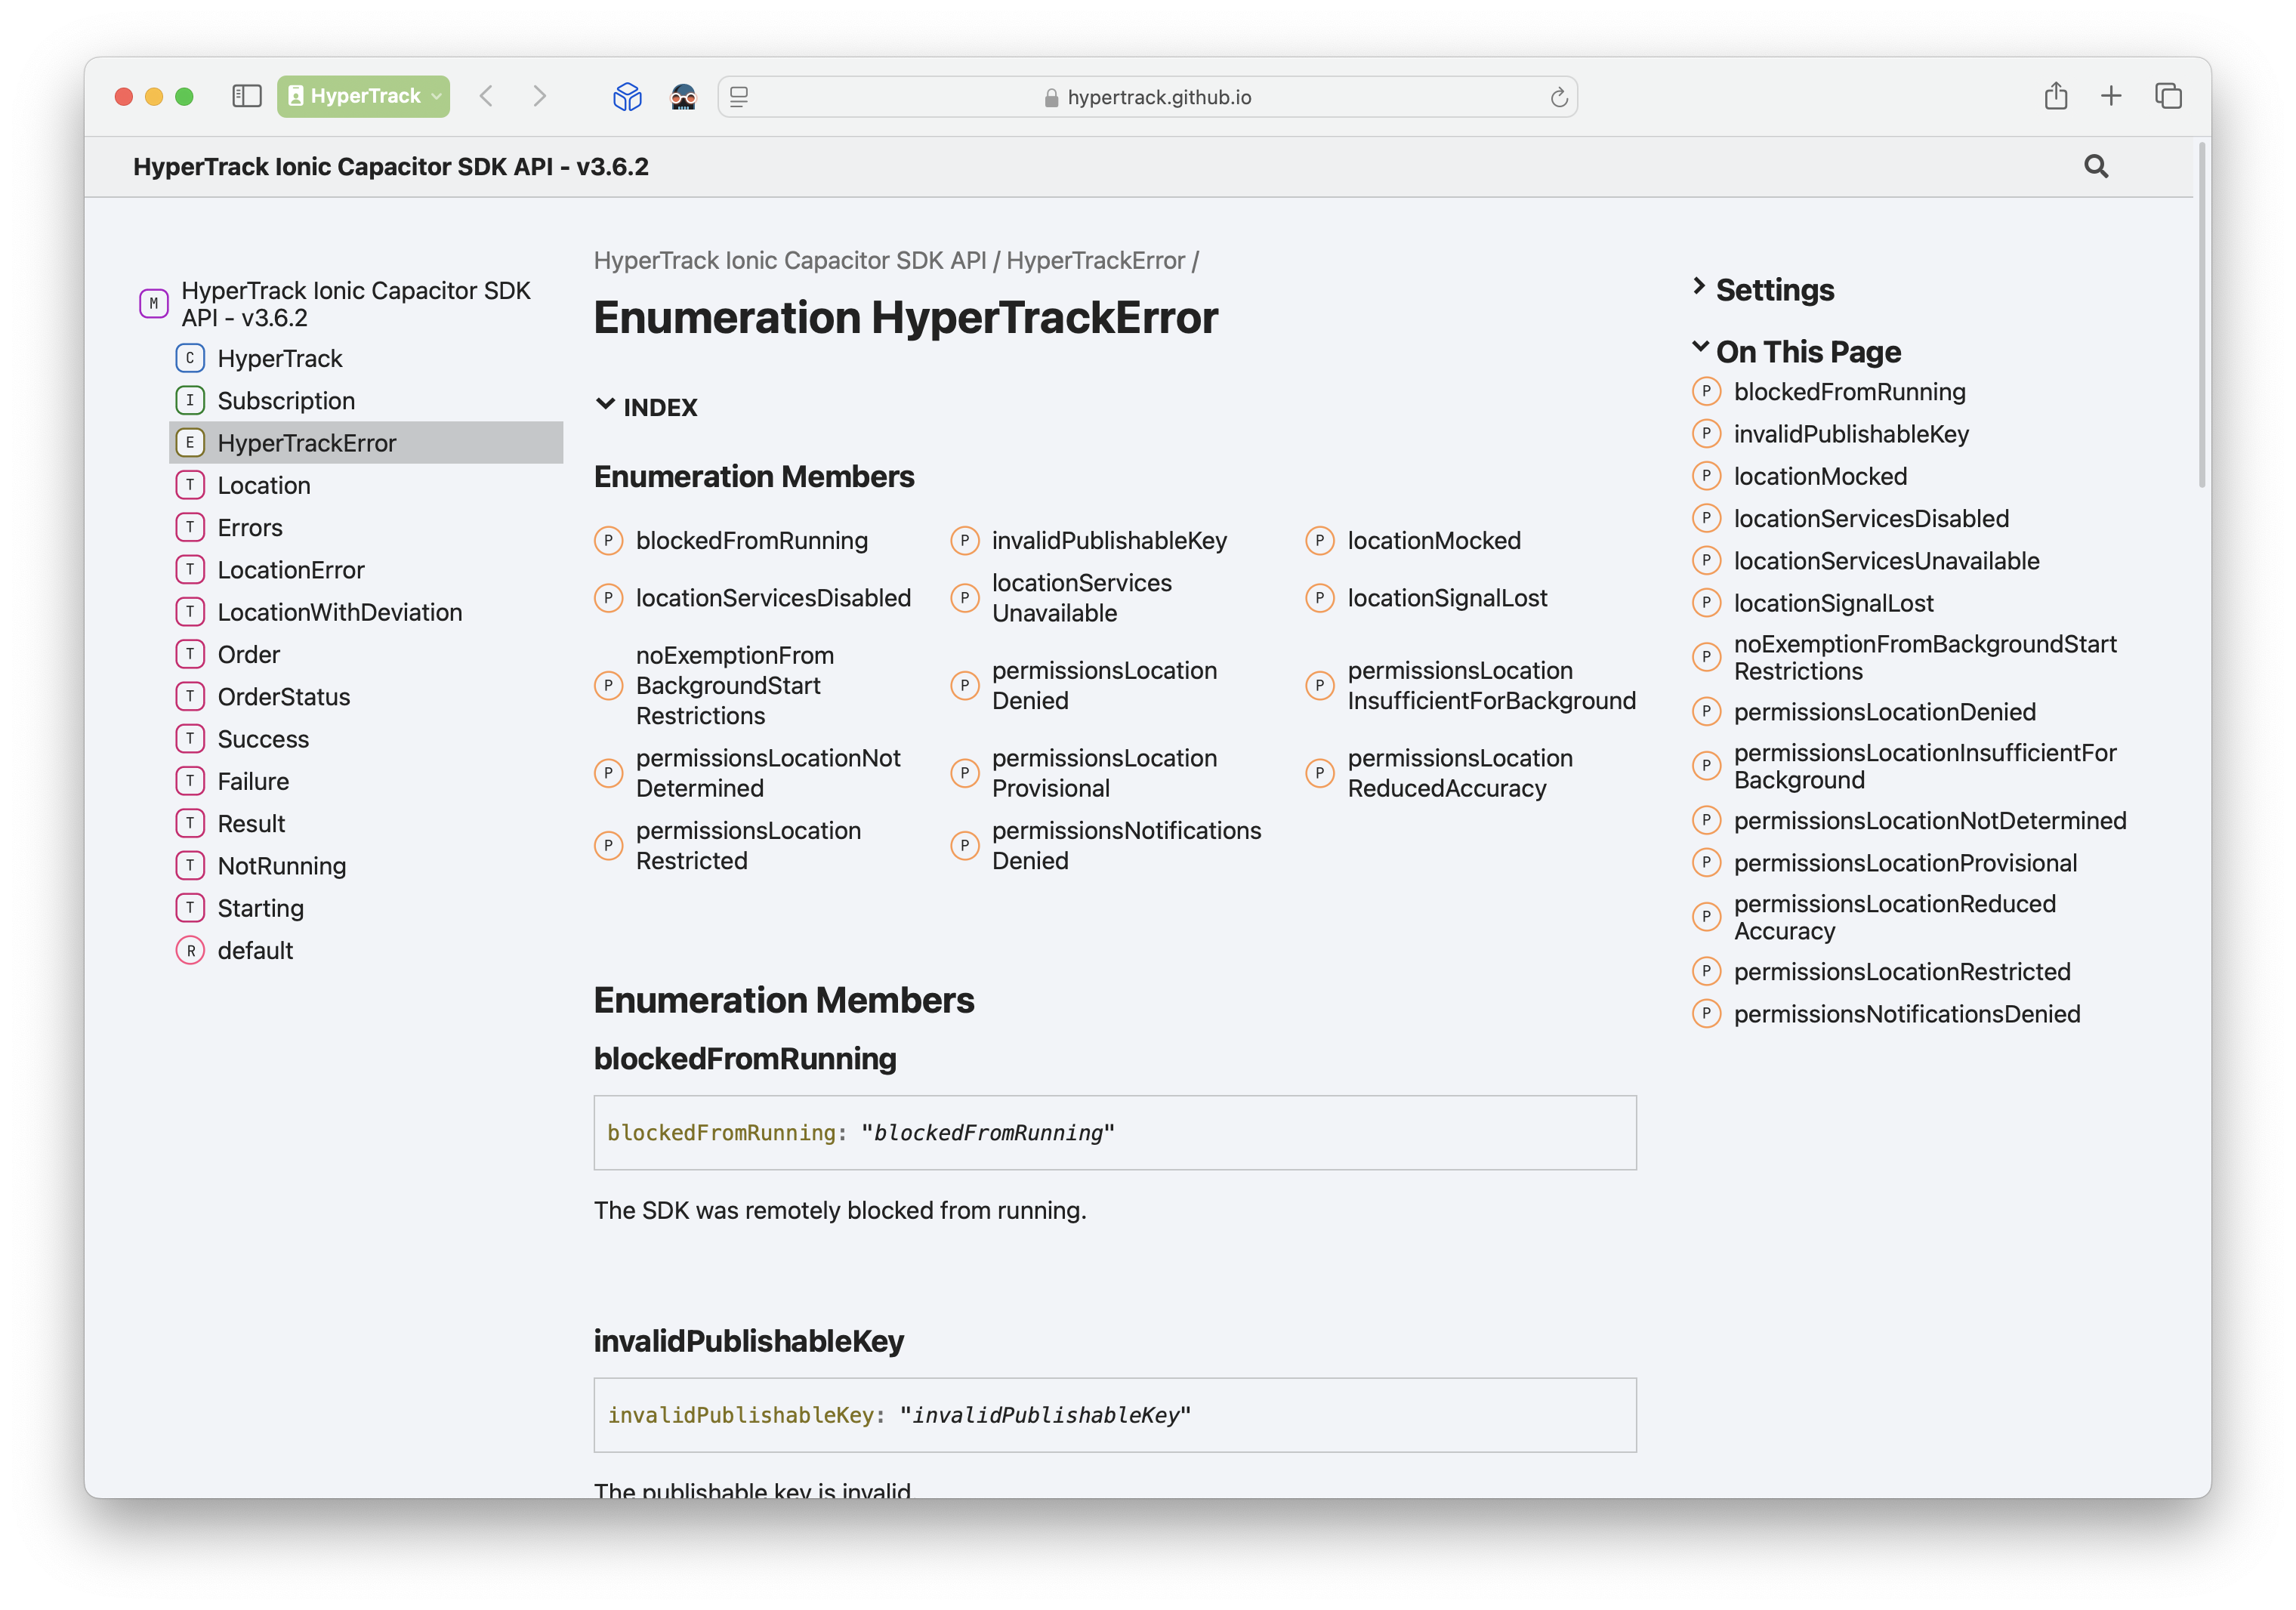Image resolution: width=2296 pixels, height=1610 pixels.
Task: Click the T icon beside OrderStatus
Action: tap(190, 696)
